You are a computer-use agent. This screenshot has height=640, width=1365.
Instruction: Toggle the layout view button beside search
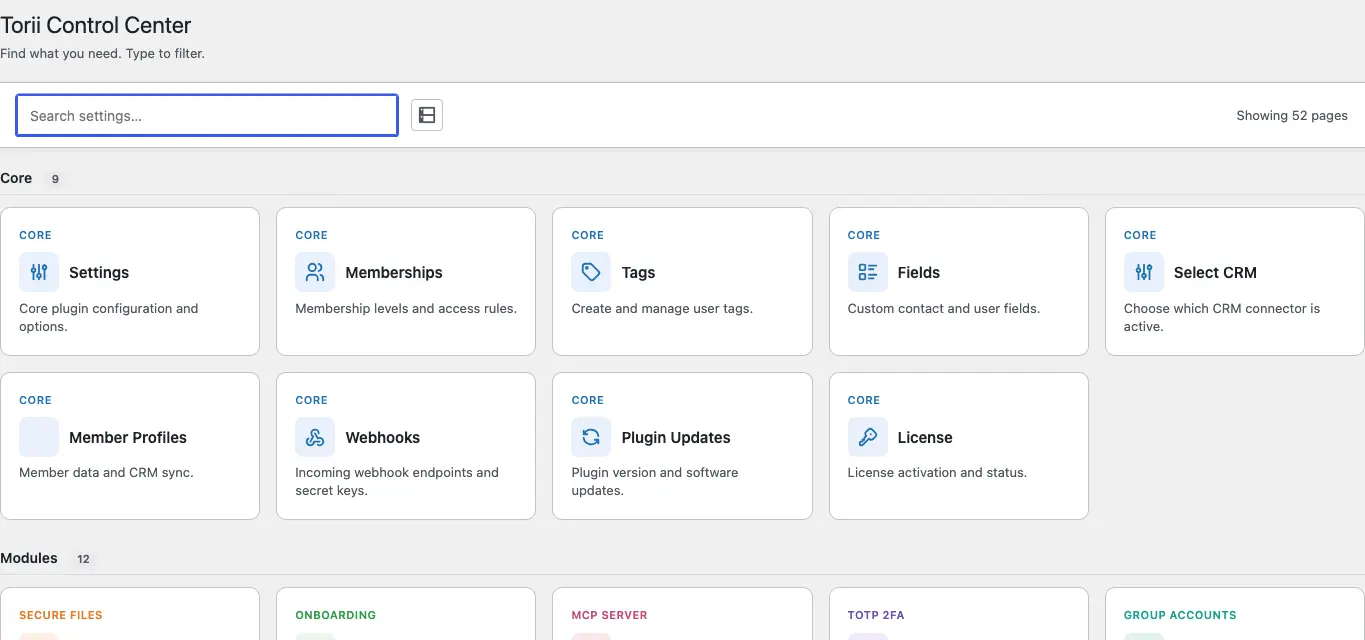[427, 115]
